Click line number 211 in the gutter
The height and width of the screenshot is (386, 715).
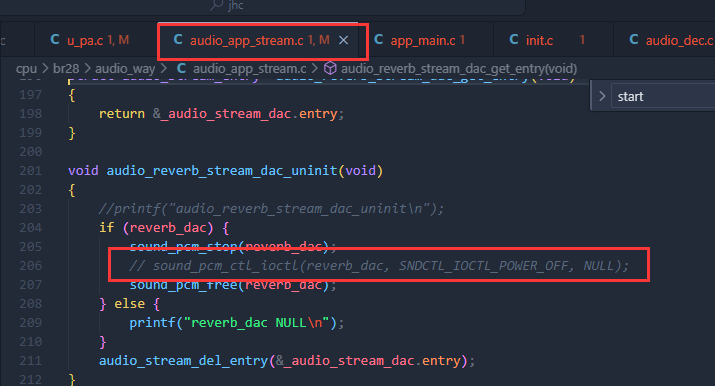(x=31, y=361)
